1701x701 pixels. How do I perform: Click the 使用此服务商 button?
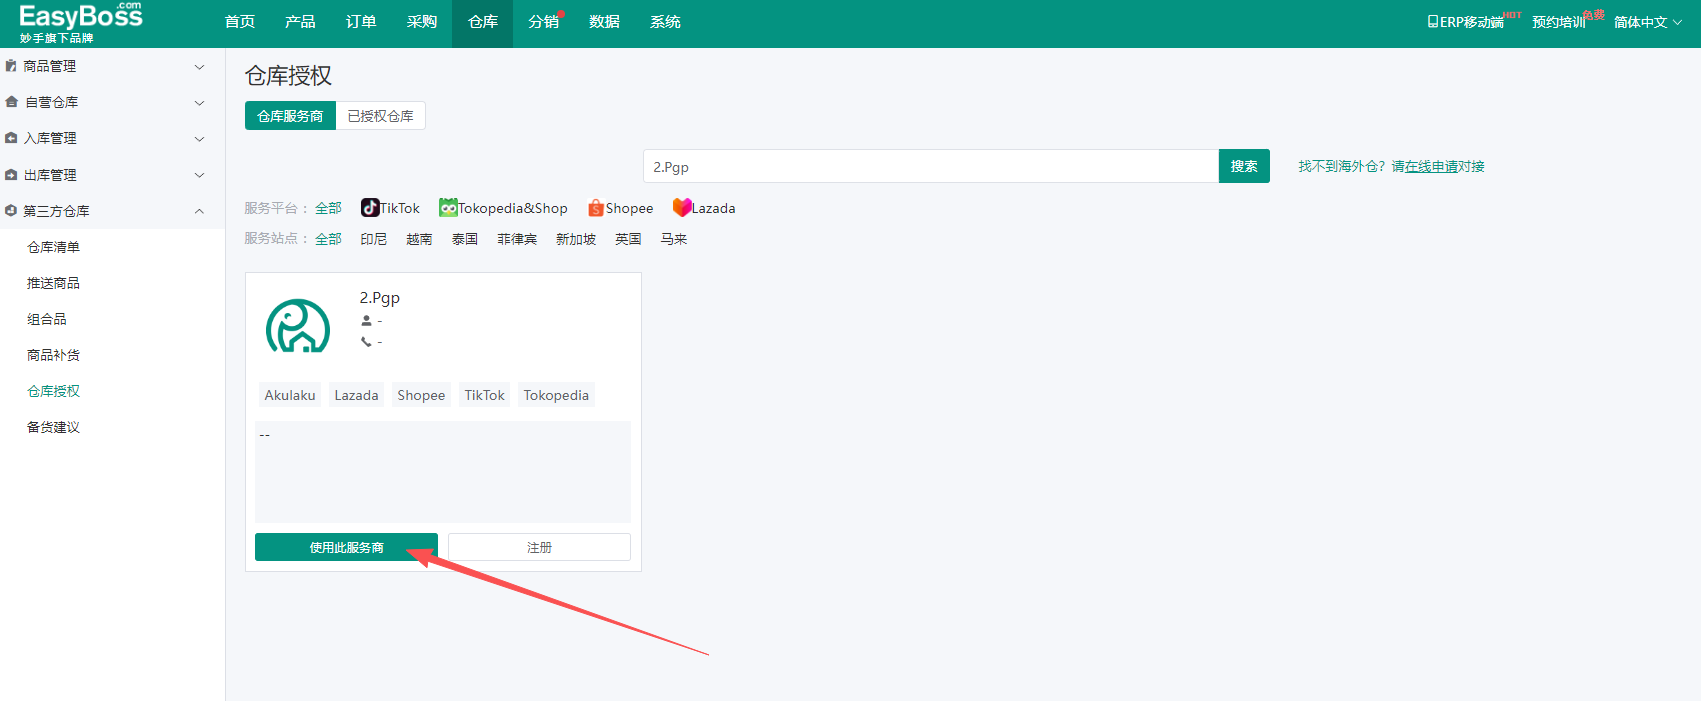click(346, 547)
